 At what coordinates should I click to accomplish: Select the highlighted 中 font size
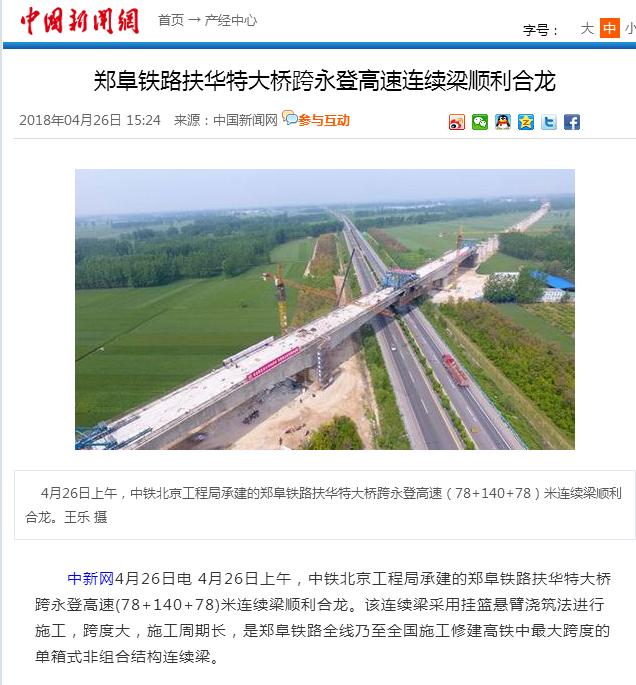[610, 28]
